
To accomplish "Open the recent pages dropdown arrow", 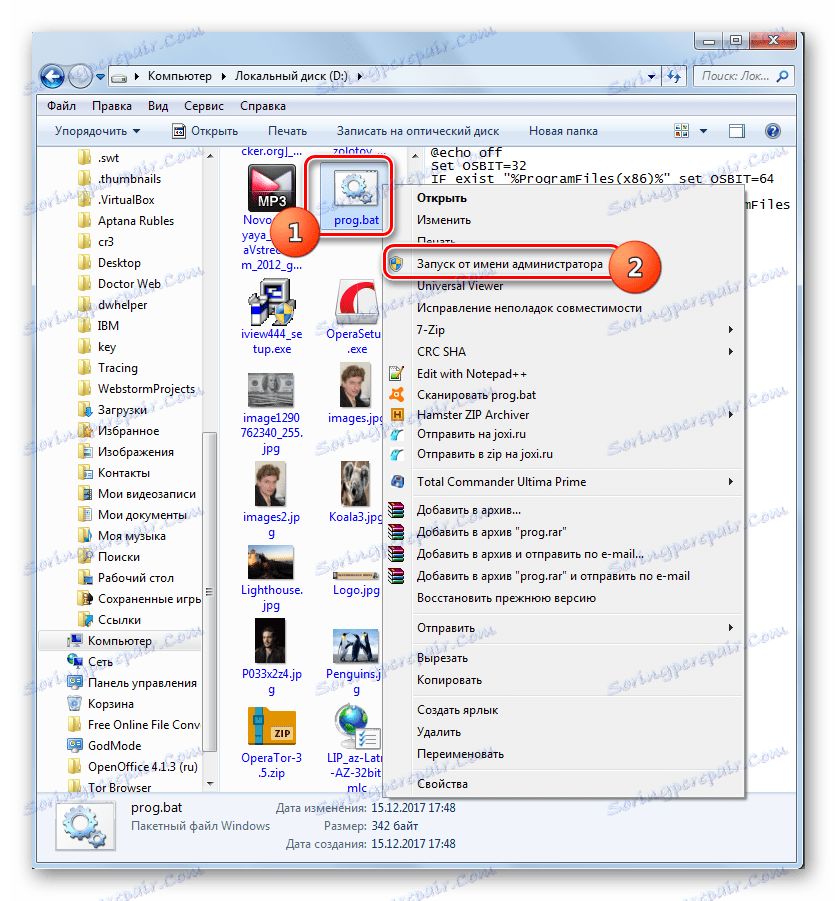I will click(x=101, y=76).
